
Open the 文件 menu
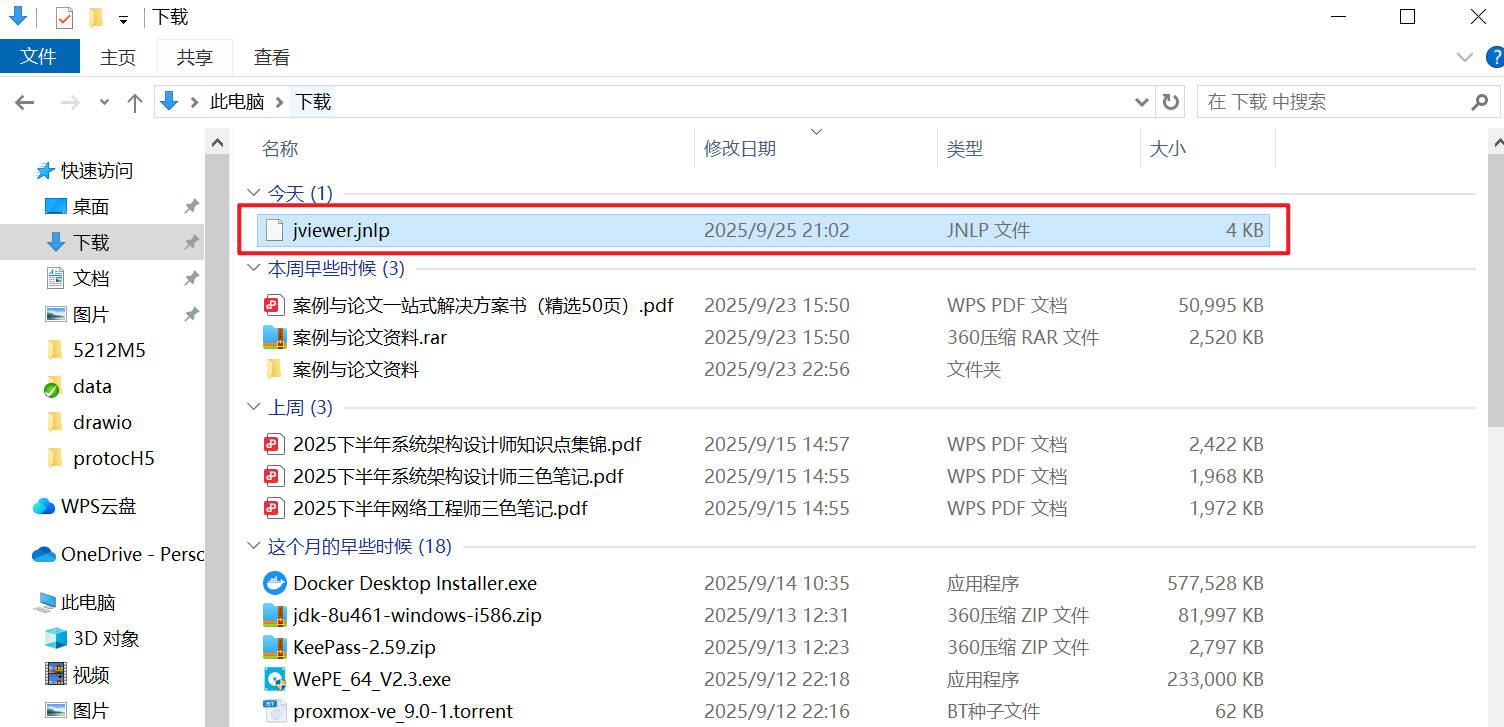click(39, 57)
